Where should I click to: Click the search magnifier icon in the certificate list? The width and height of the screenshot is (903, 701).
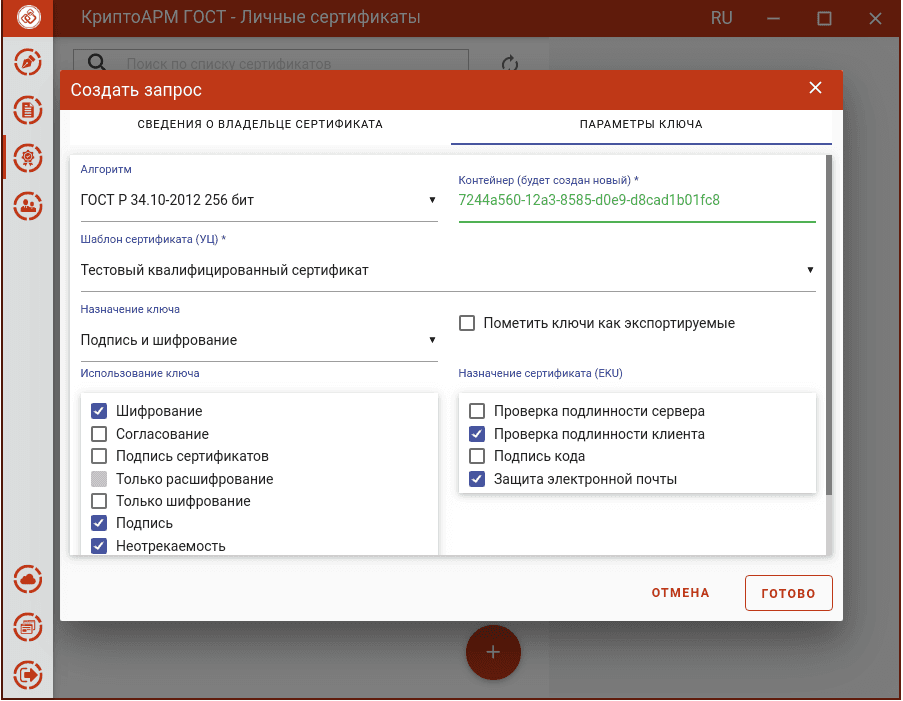[x=97, y=62]
